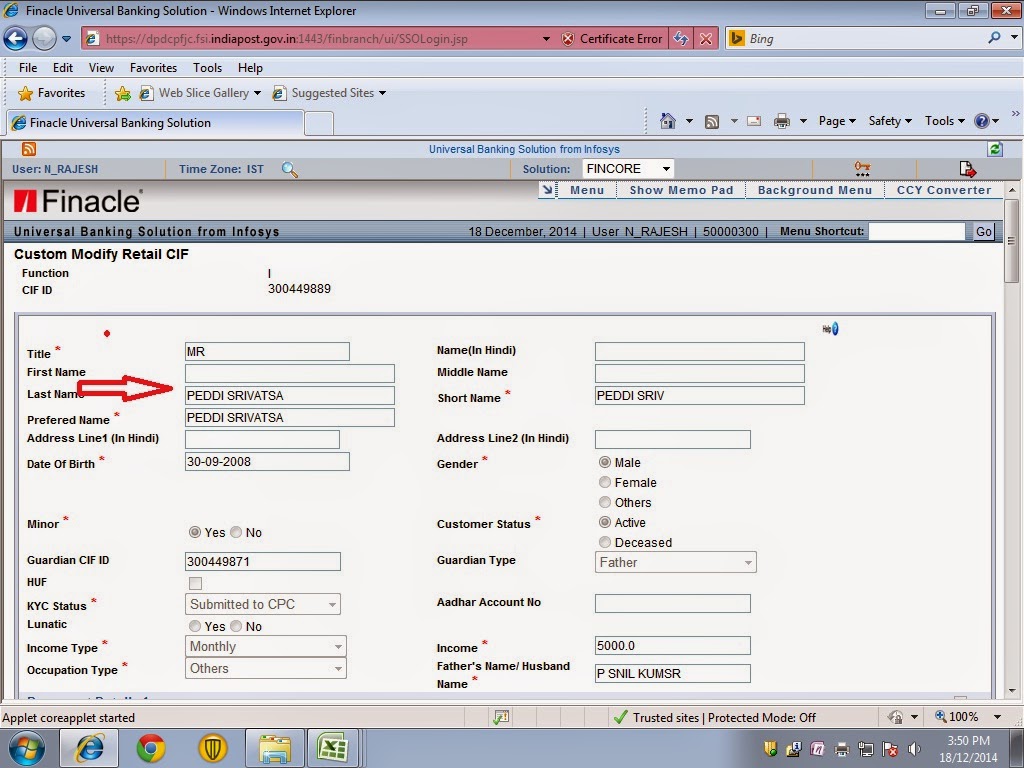Open the change password key icon
This screenshot has width=1024, height=768.
861,169
